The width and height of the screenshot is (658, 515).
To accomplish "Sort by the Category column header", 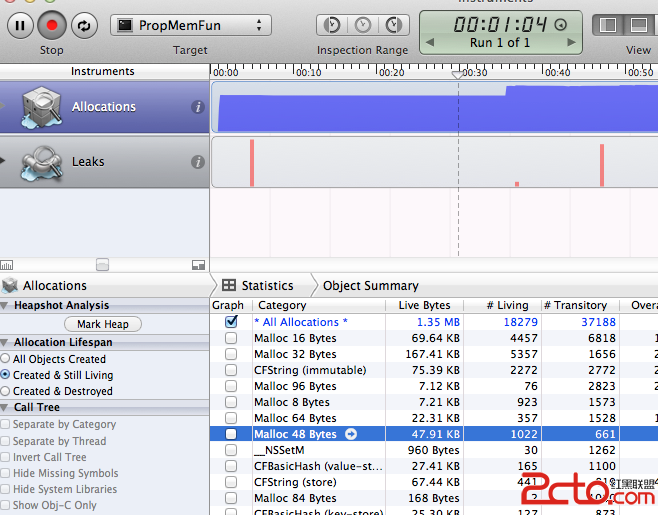I will (319, 305).
